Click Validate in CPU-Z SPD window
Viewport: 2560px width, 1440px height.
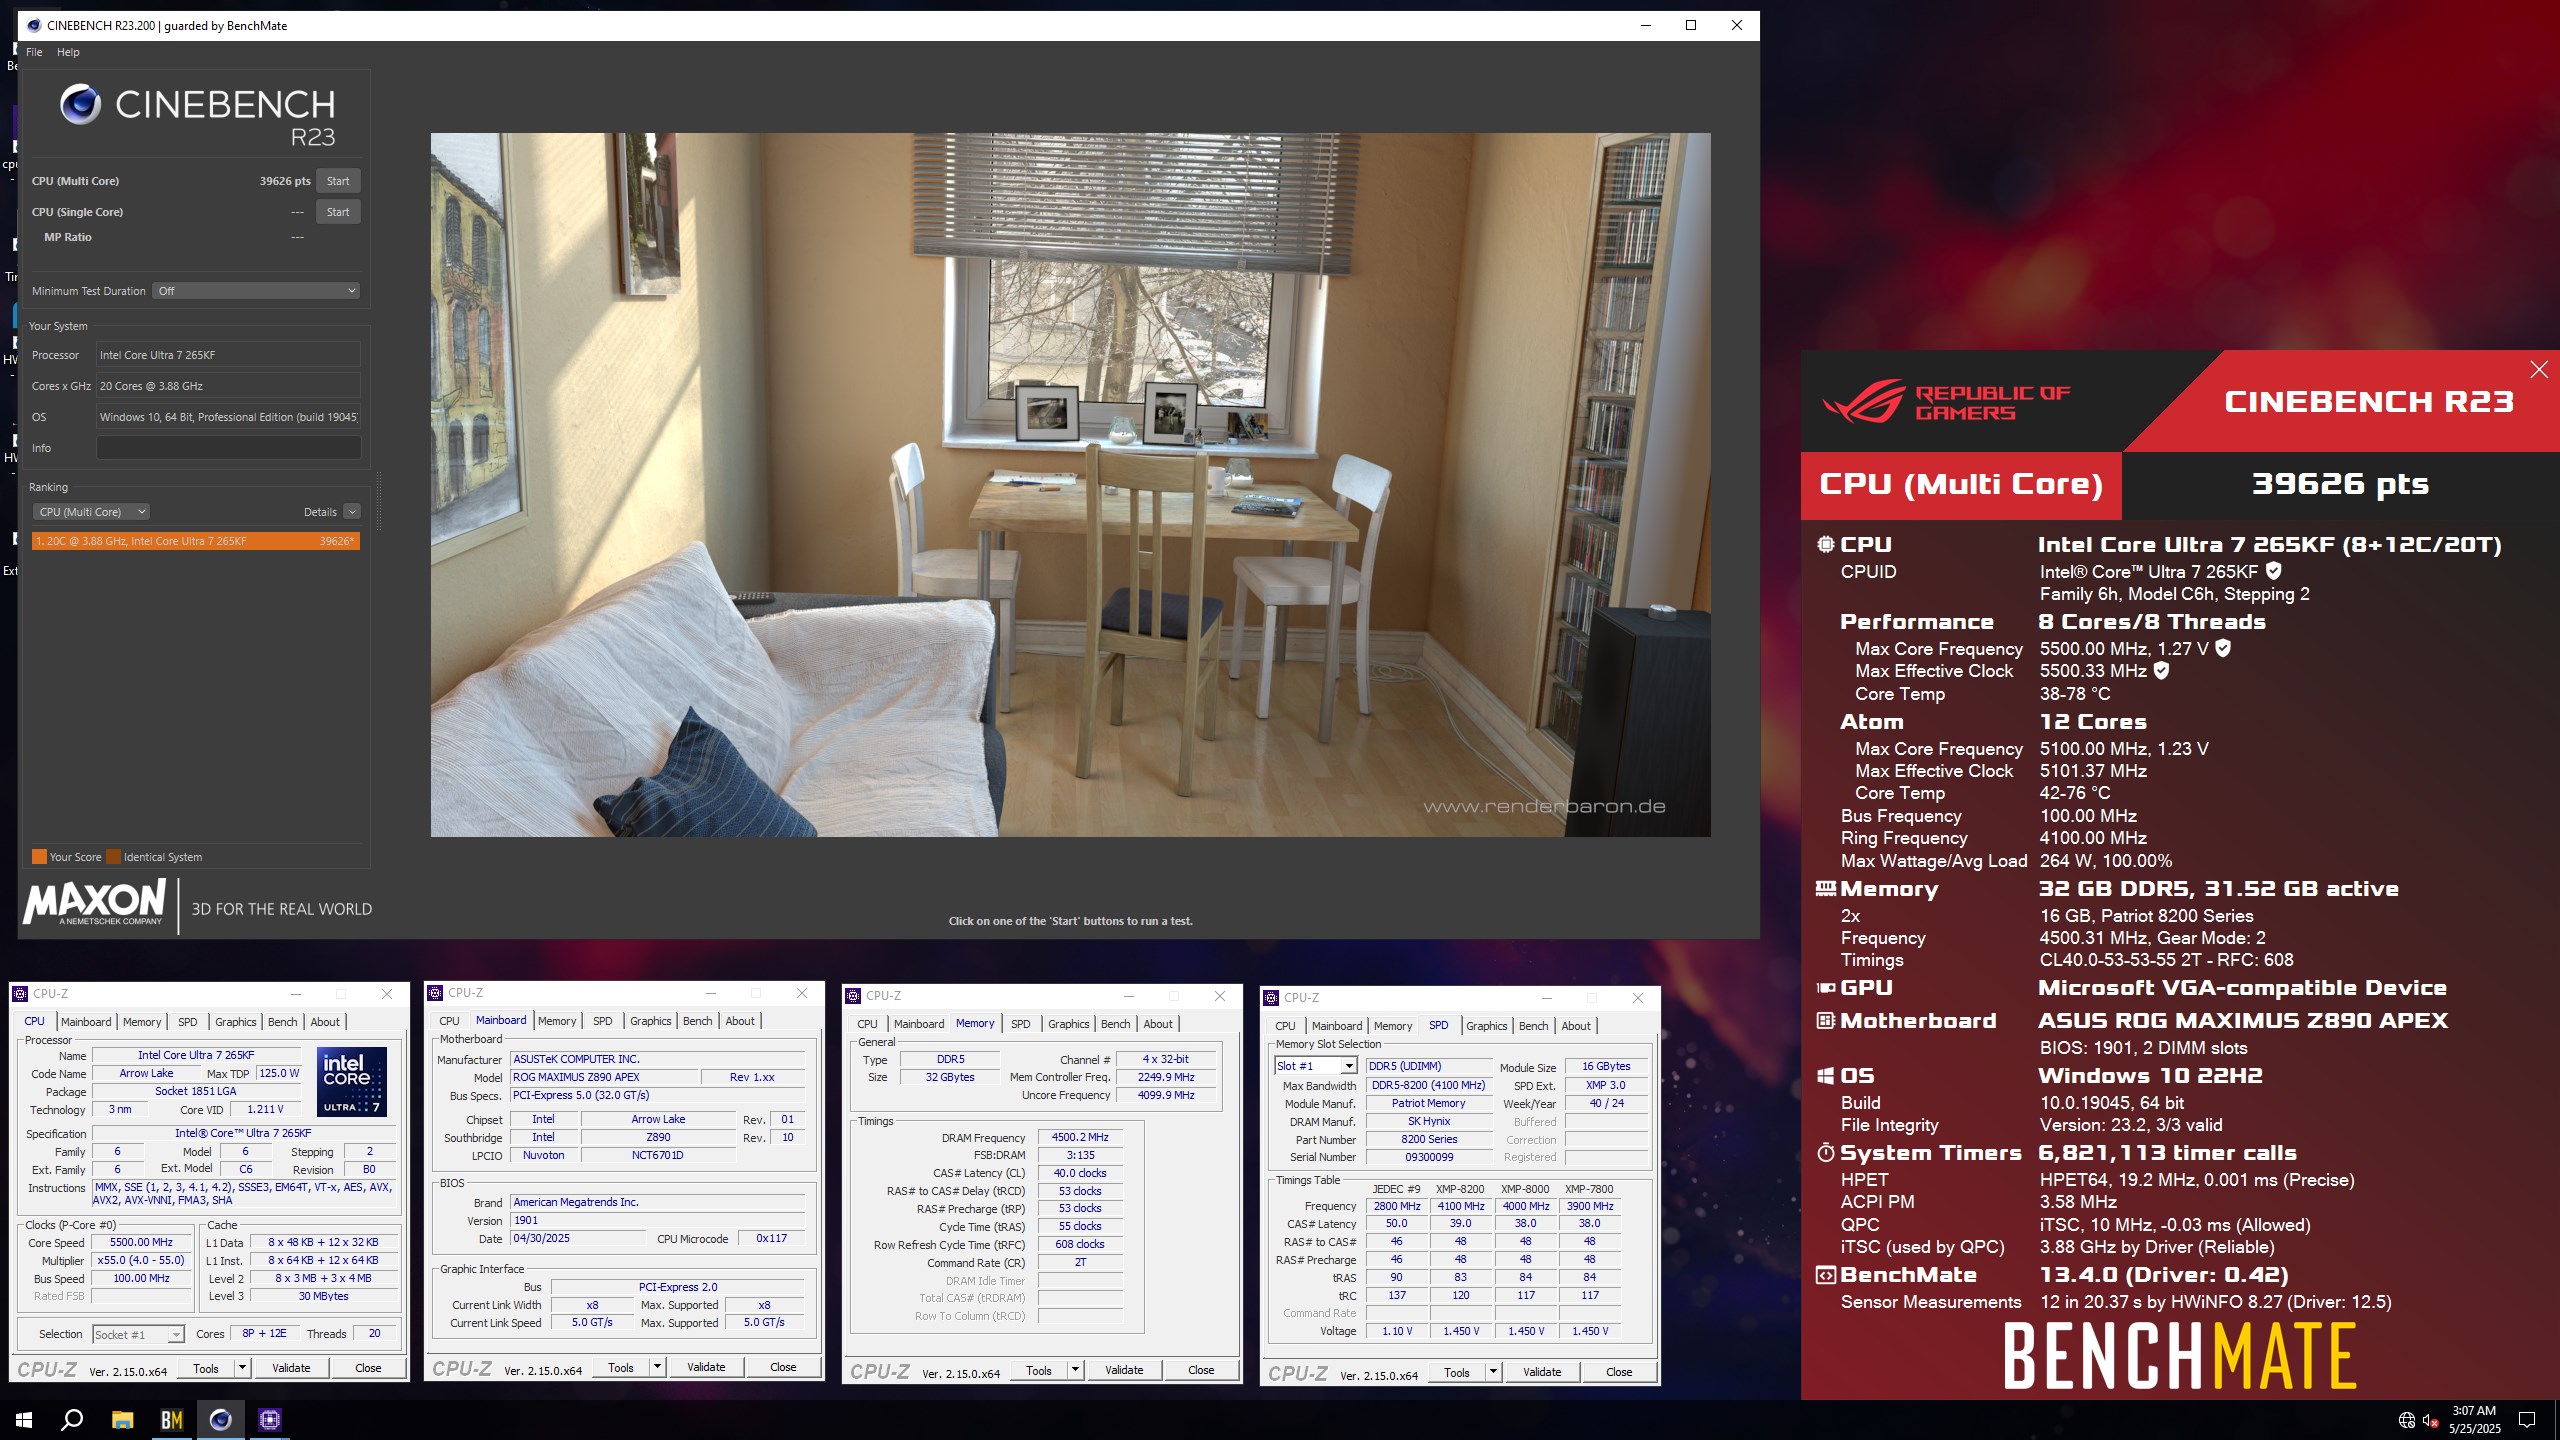click(1542, 1372)
